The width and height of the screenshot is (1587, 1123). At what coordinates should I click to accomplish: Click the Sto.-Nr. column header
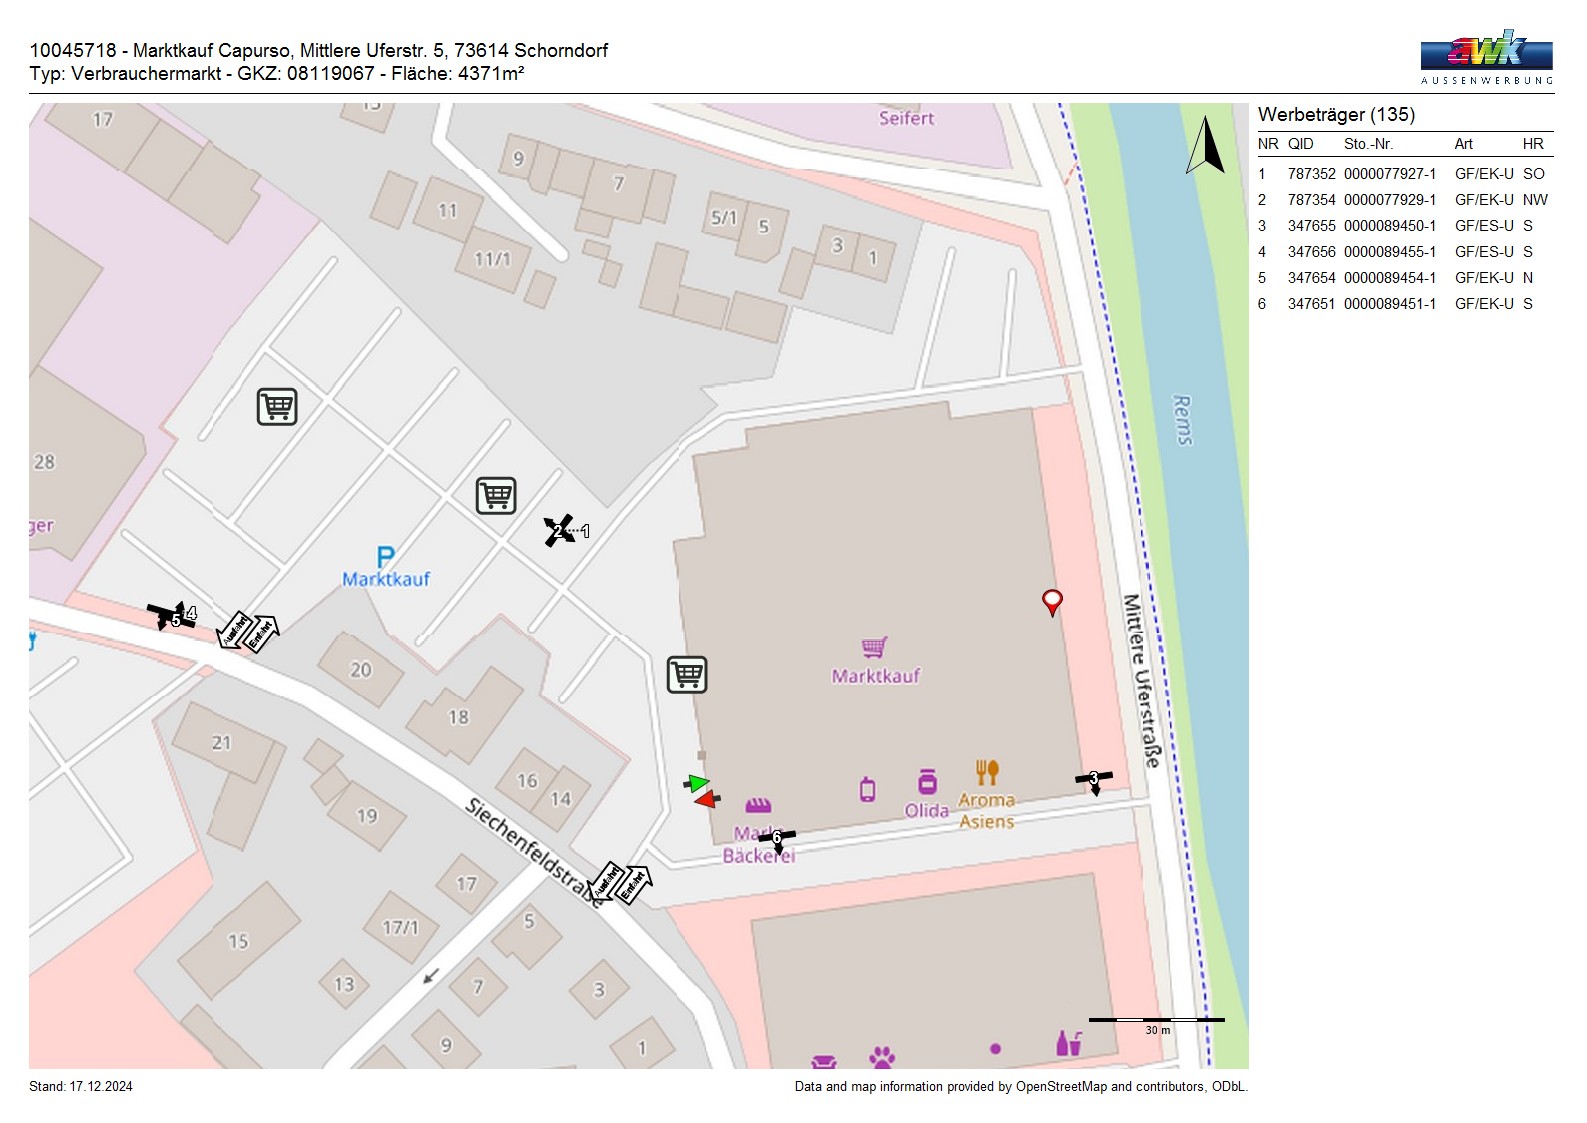(1368, 144)
